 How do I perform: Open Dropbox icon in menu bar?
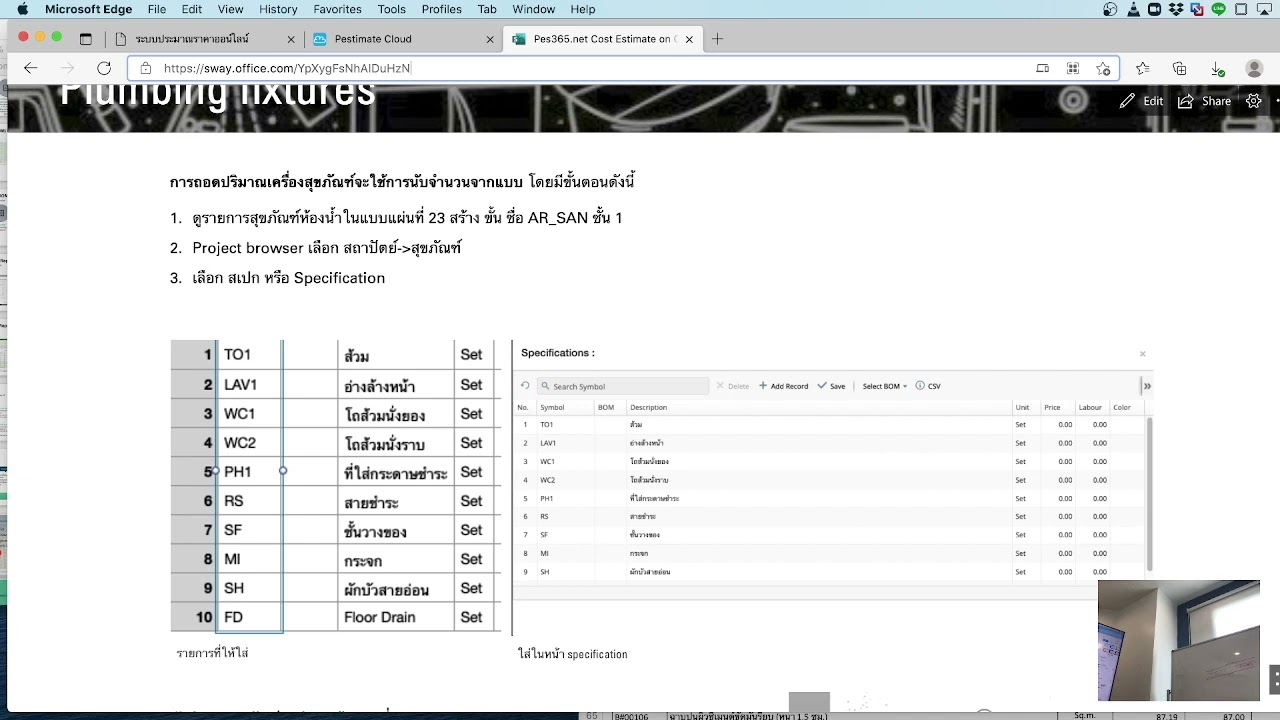(1176, 9)
